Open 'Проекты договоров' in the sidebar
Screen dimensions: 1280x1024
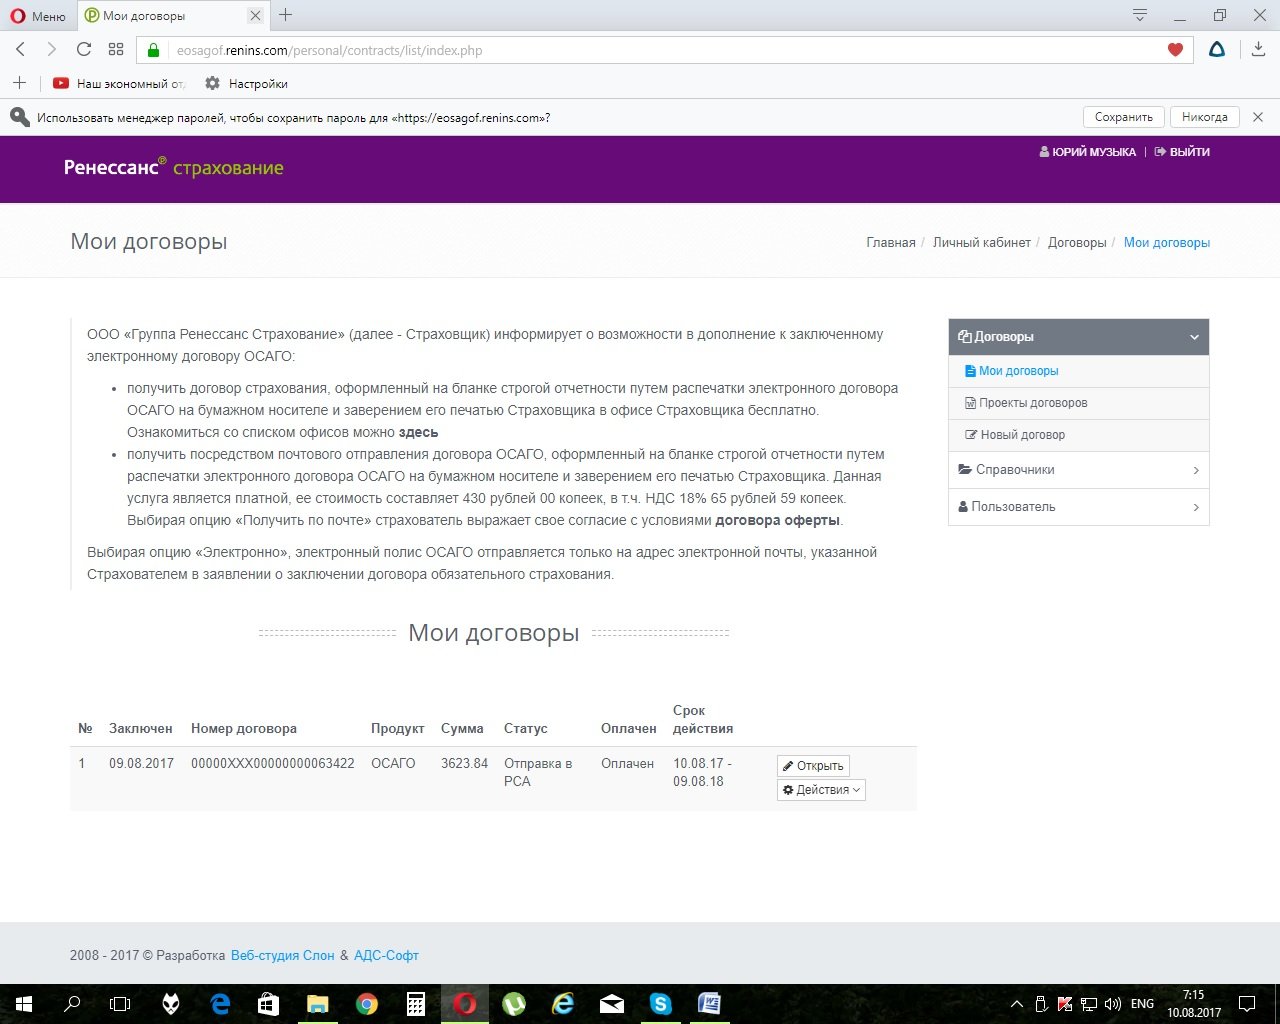click(1078, 403)
